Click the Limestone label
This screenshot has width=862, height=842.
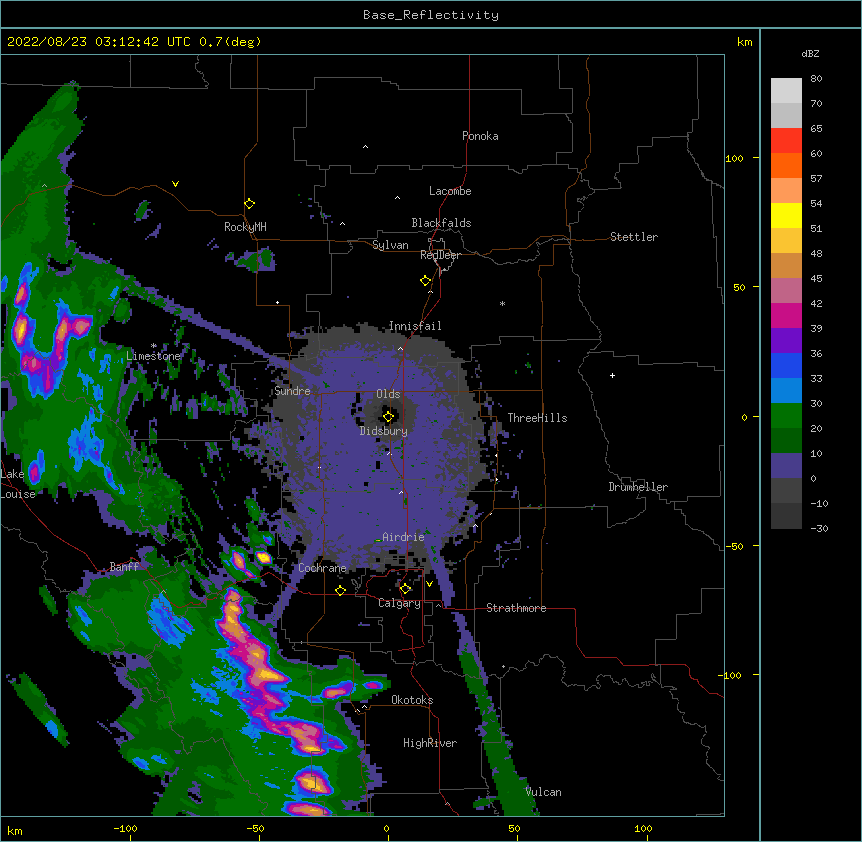point(153,356)
